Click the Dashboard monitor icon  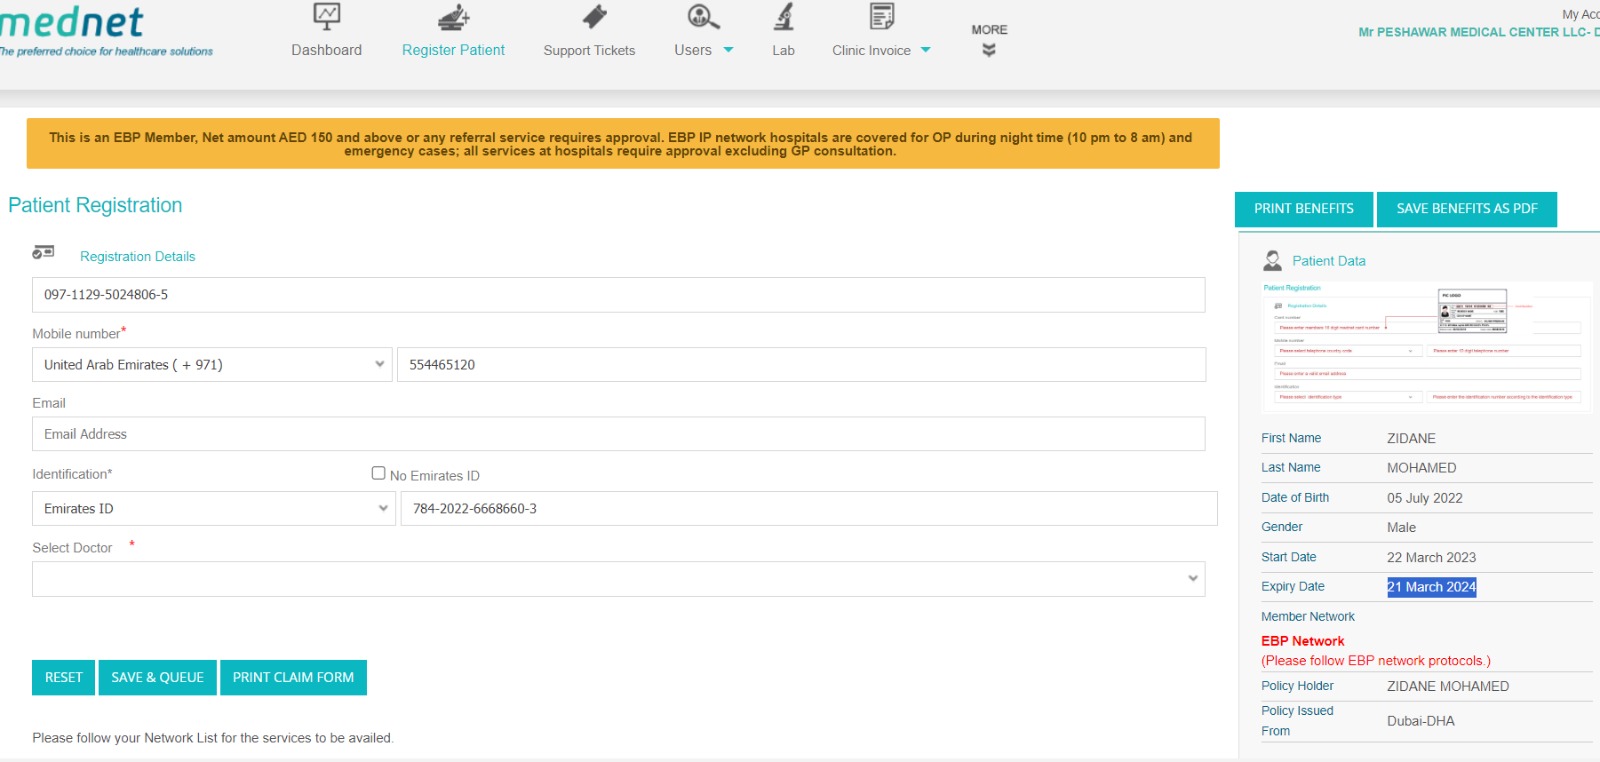(x=327, y=16)
